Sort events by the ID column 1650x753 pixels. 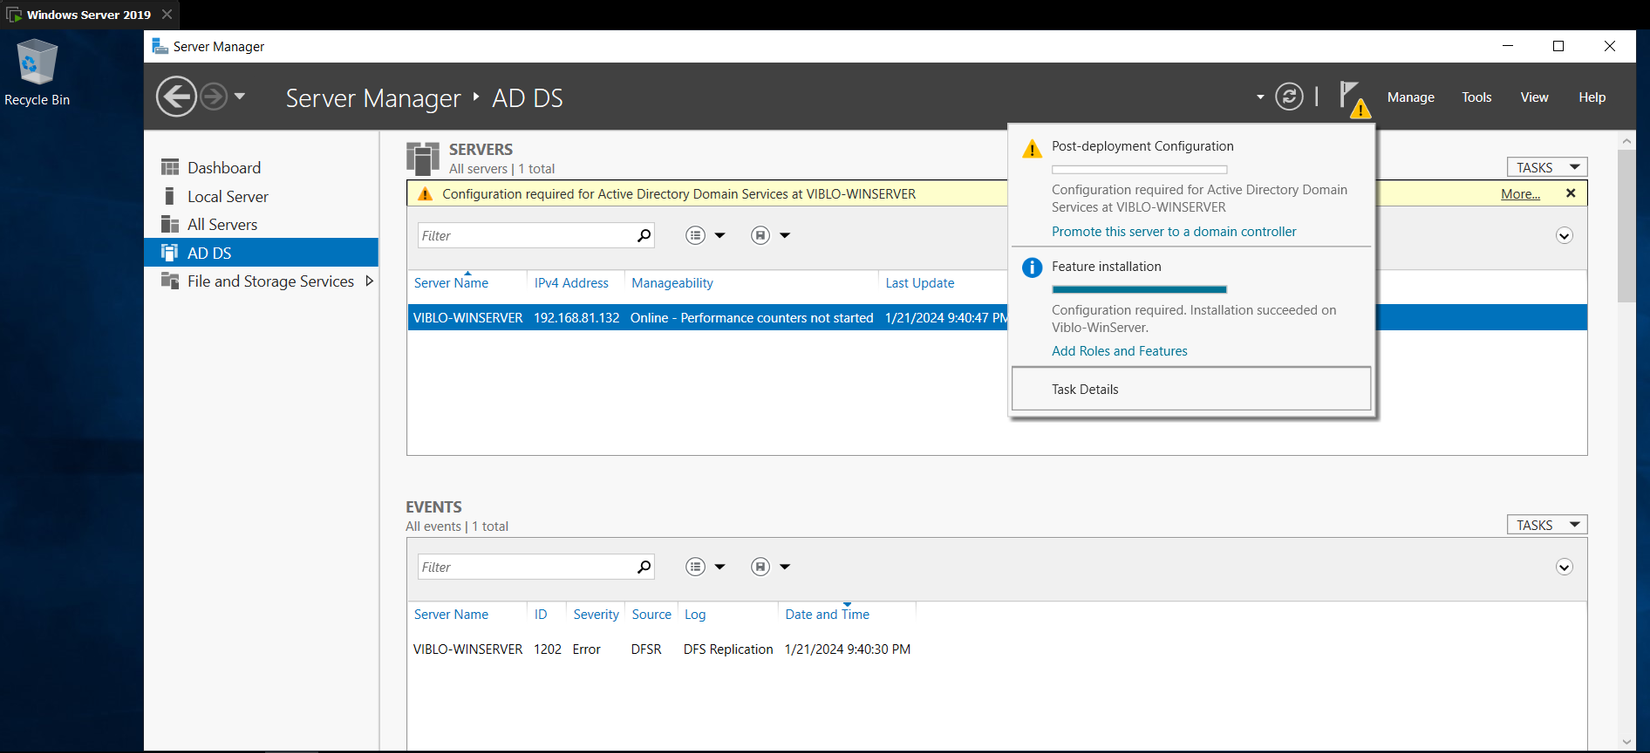pyautogui.click(x=540, y=615)
